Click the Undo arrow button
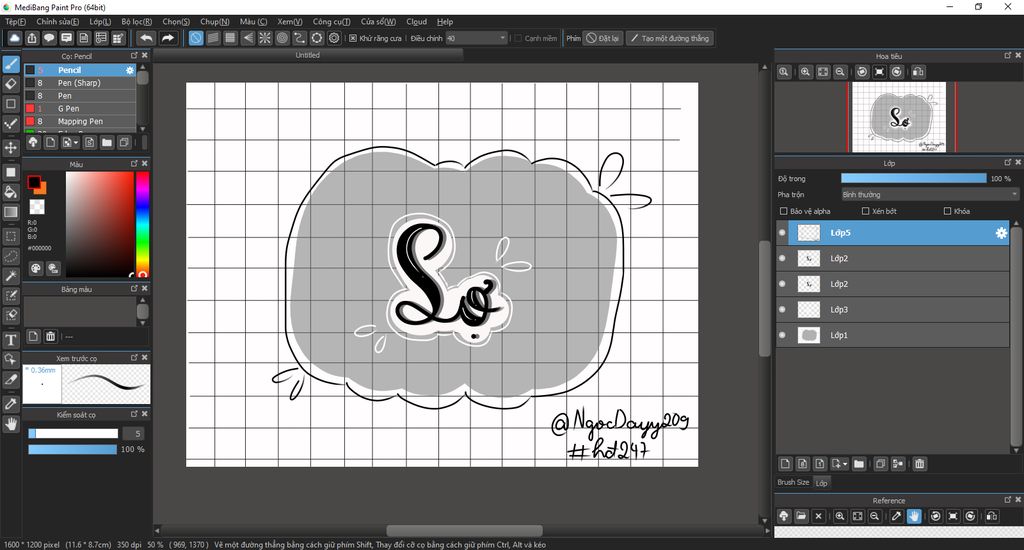Screen dimensions: 1024x550 coord(146,39)
